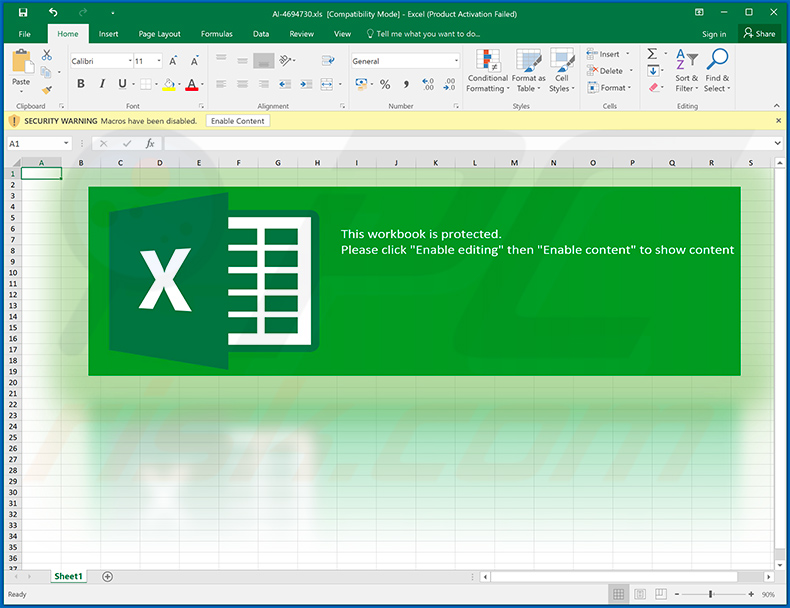Click the Percent Style icon
Viewport: 790px width, 608px height.
[x=385, y=84]
